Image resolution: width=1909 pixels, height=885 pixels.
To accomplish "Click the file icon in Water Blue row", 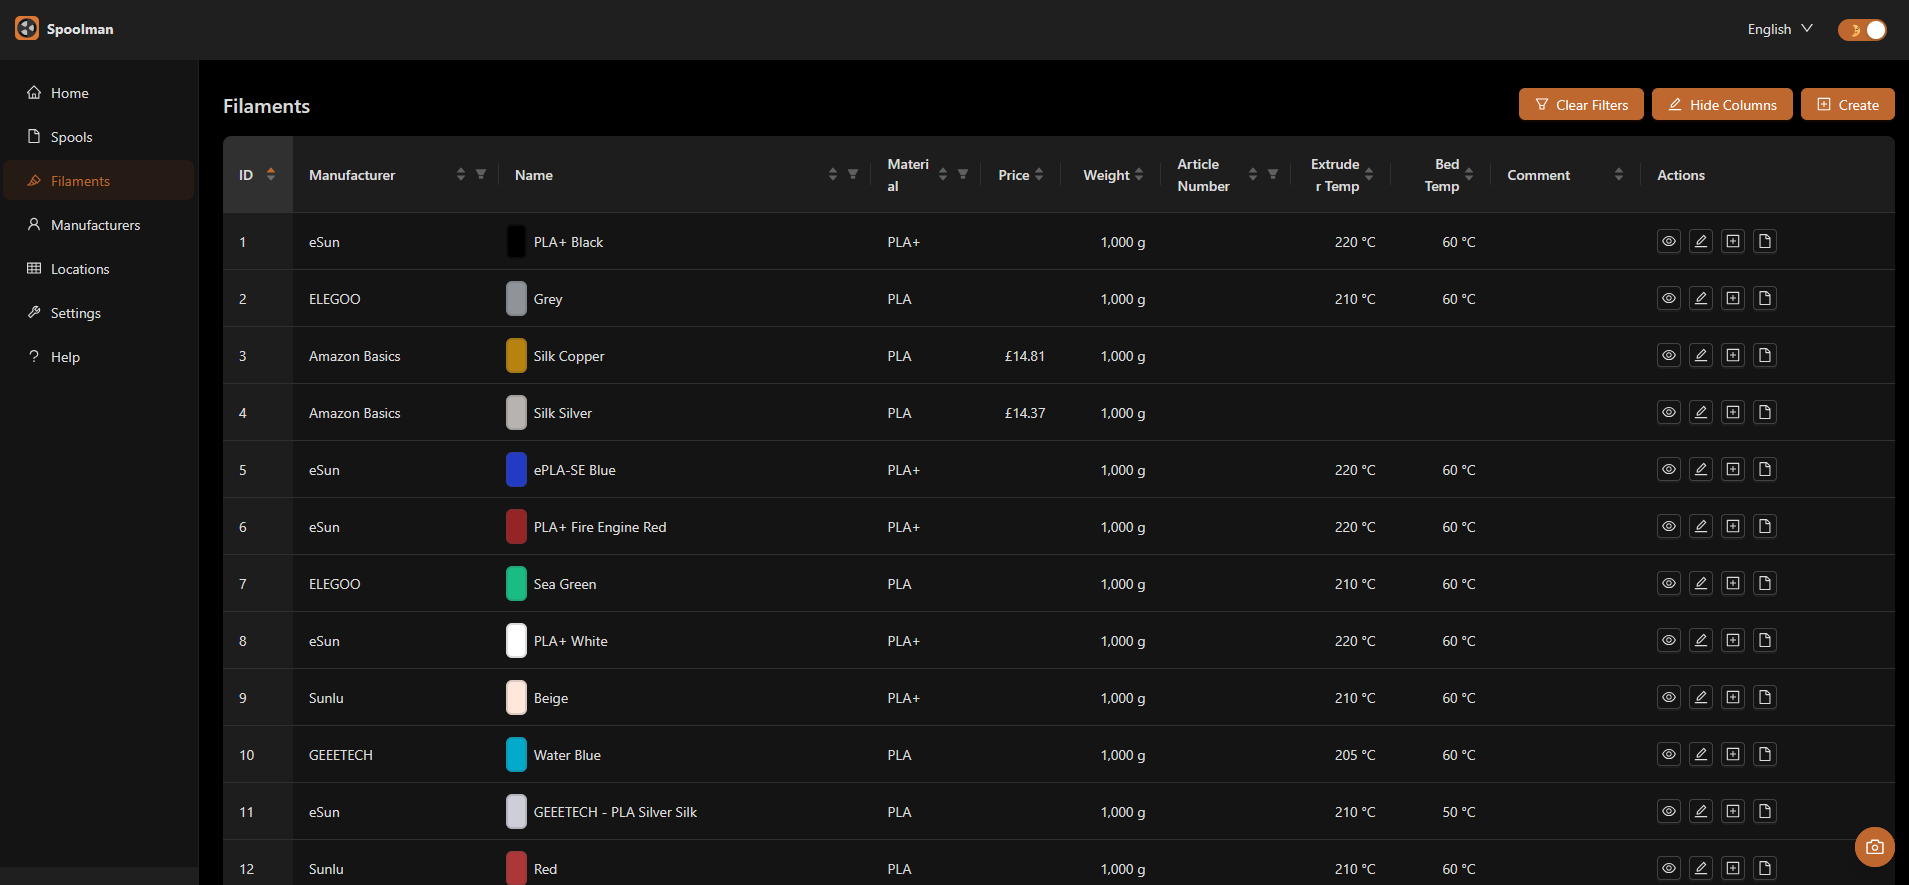I will coord(1764,754).
